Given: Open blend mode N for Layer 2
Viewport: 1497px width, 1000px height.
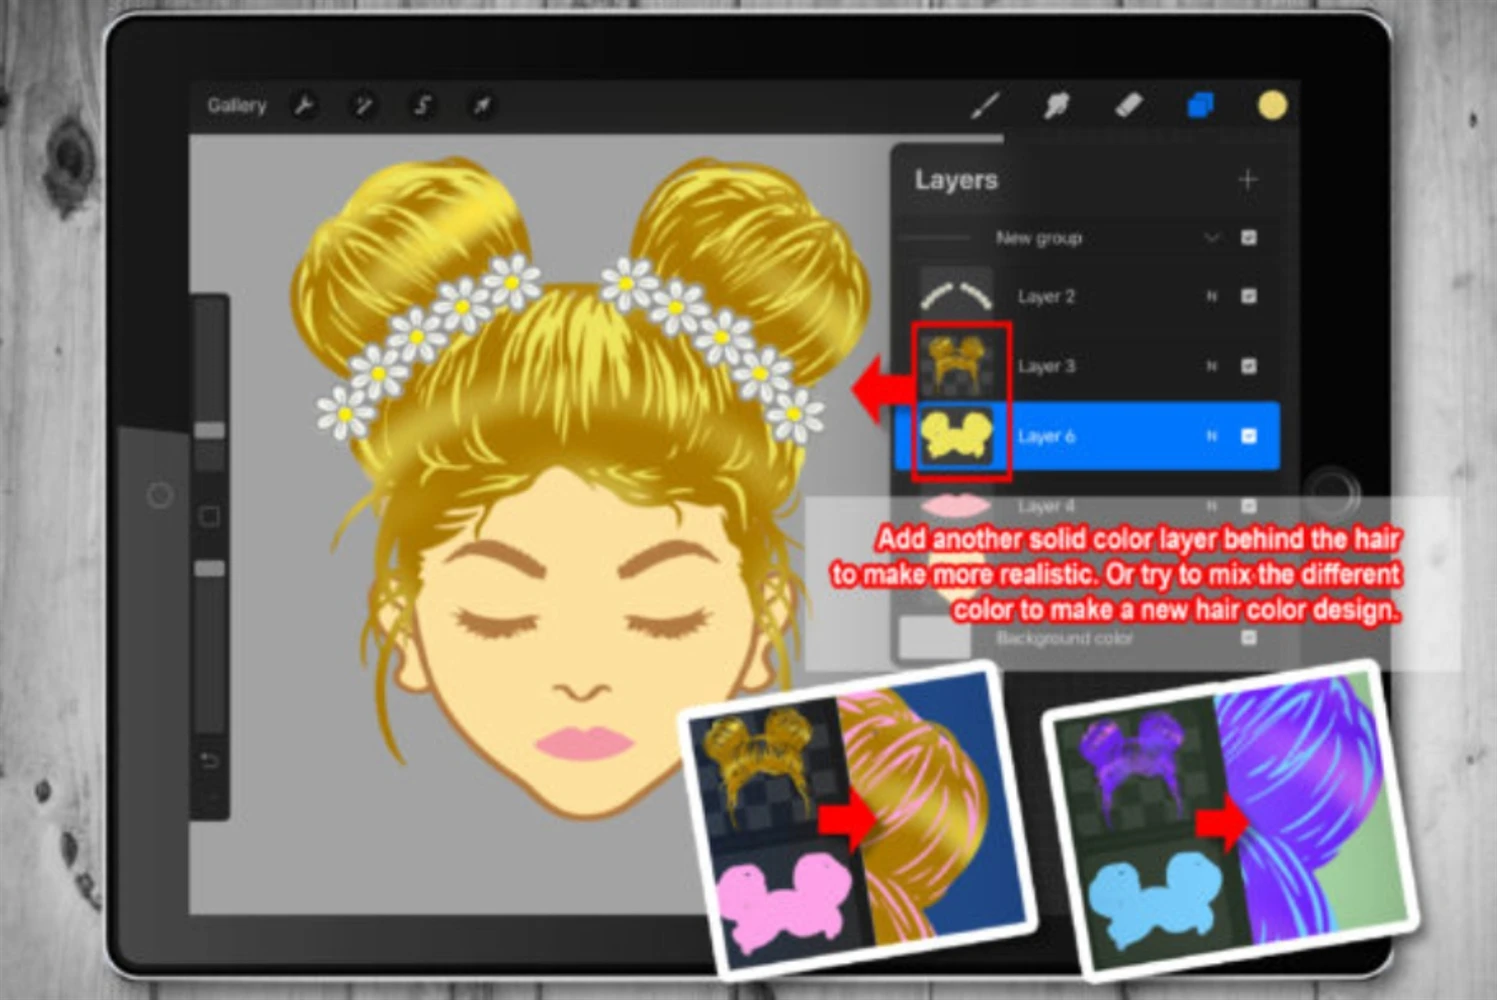Looking at the screenshot, I should 1212,296.
